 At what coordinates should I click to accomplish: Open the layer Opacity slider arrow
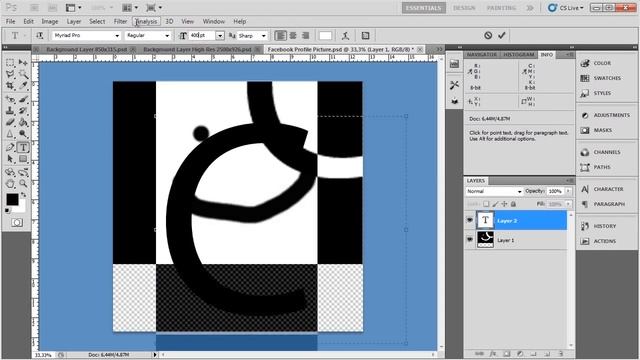click(568, 191)
